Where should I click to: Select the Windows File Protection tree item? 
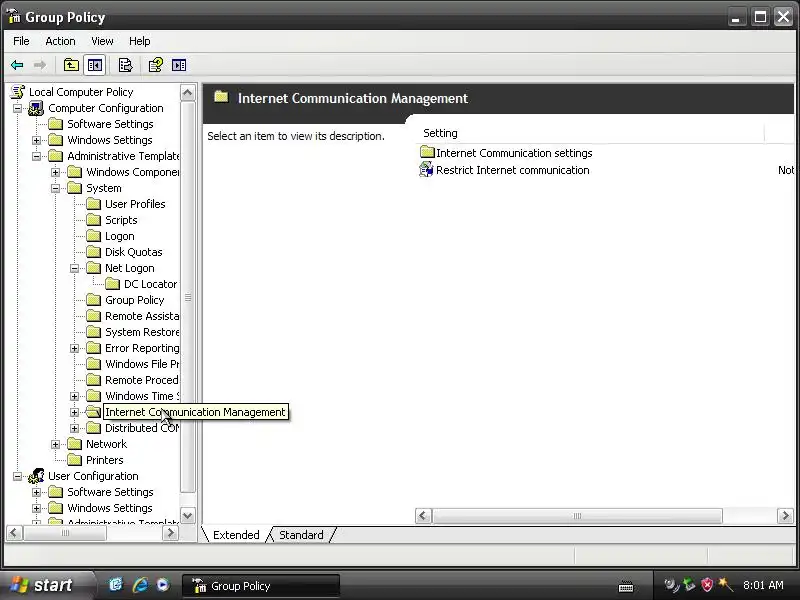coord(141,364)
